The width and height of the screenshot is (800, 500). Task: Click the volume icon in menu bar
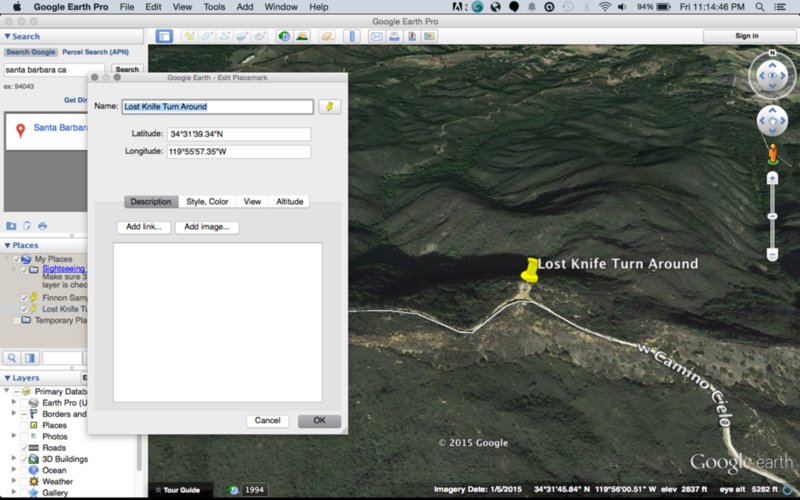[622, 7]
